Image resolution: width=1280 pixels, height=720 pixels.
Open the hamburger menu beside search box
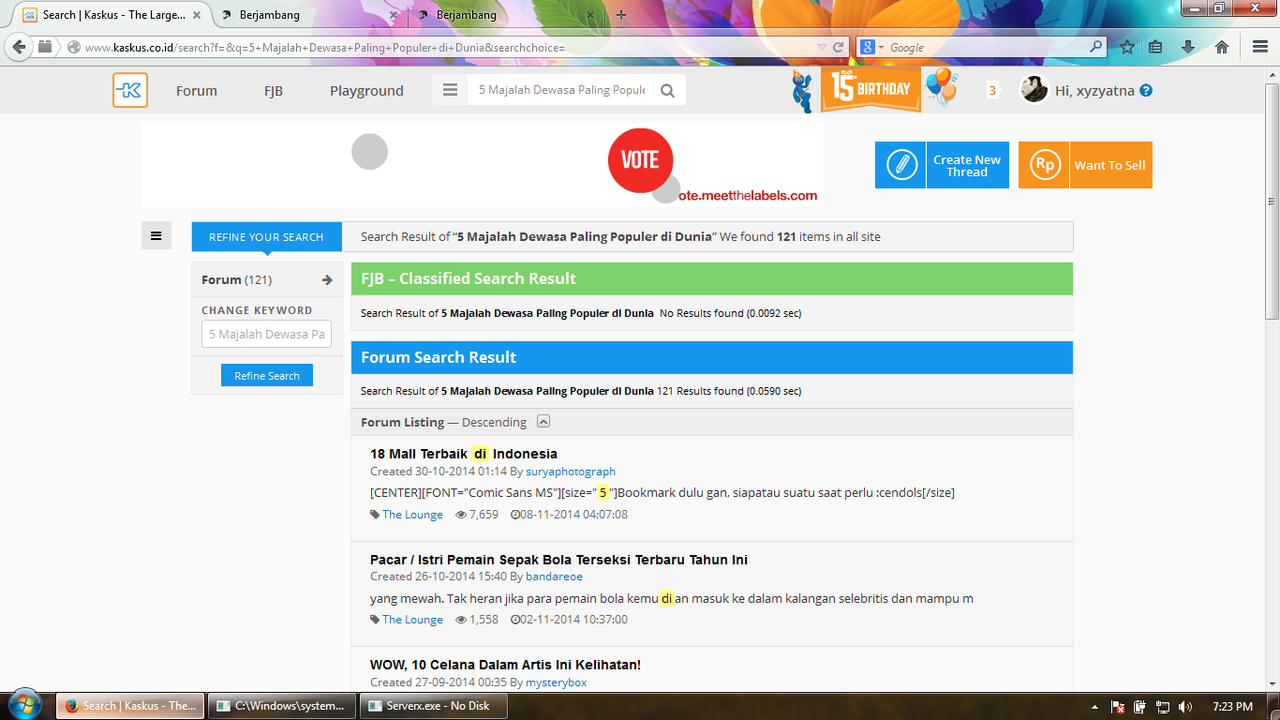[x=450, y=90]
